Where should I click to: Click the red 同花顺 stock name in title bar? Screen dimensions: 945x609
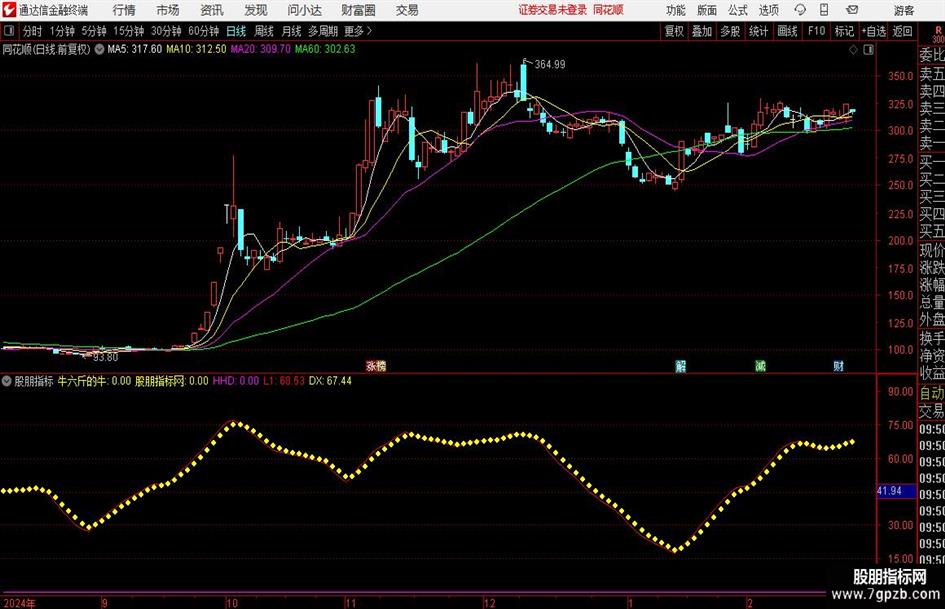[x=608, y=10]
